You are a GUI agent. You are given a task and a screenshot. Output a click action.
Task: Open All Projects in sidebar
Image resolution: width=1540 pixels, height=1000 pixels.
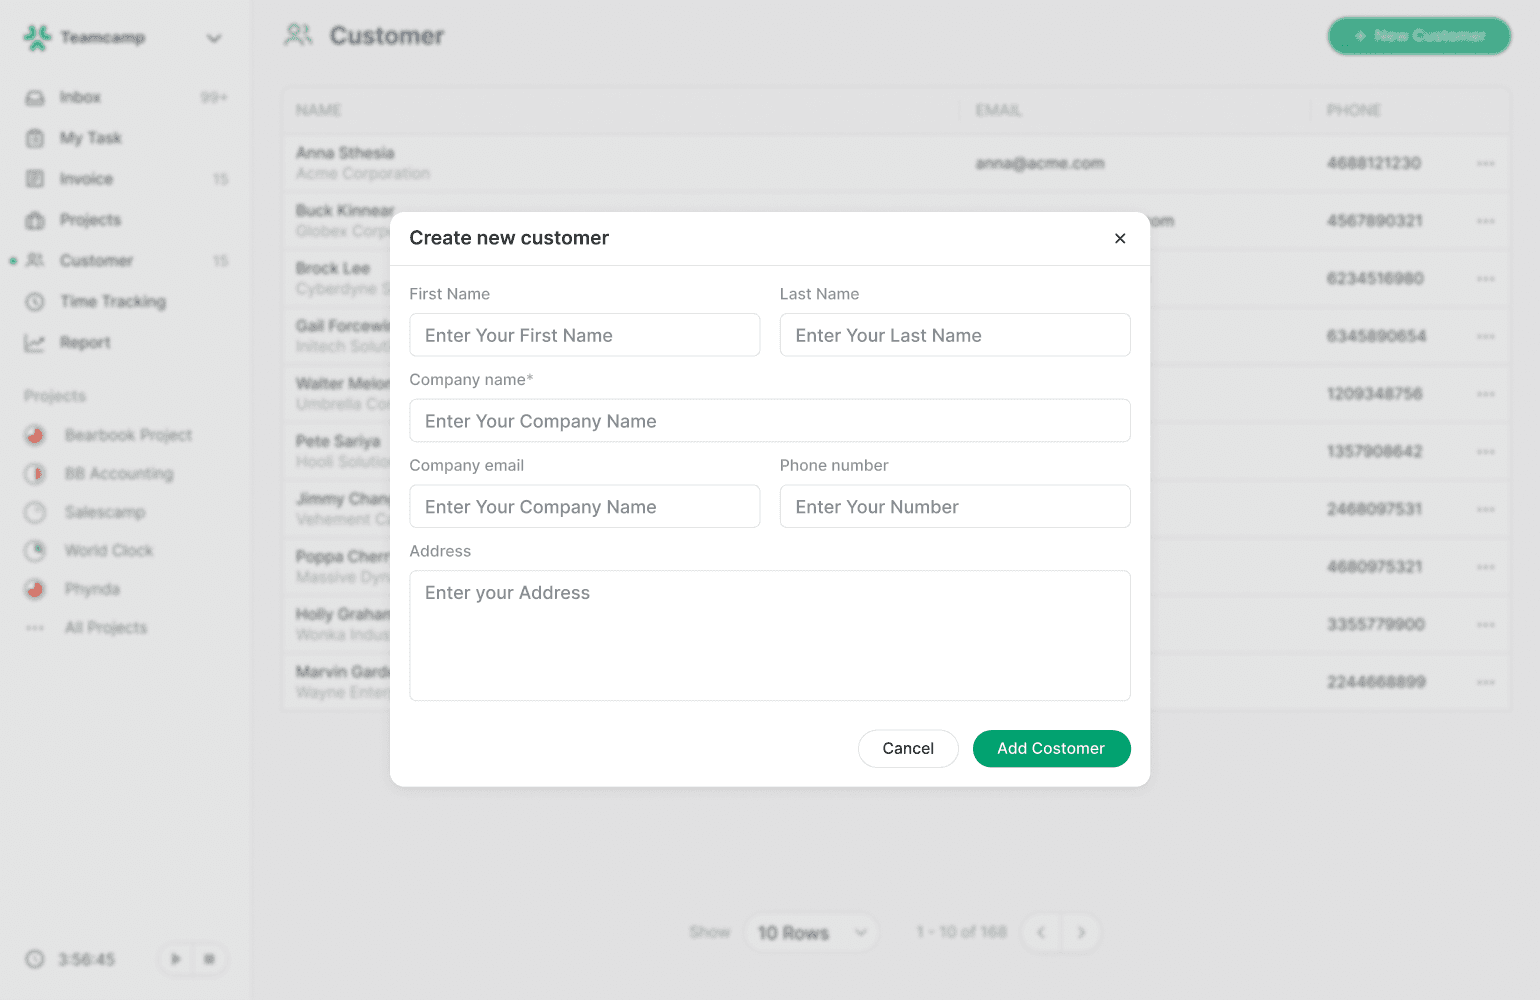(105, 628)
